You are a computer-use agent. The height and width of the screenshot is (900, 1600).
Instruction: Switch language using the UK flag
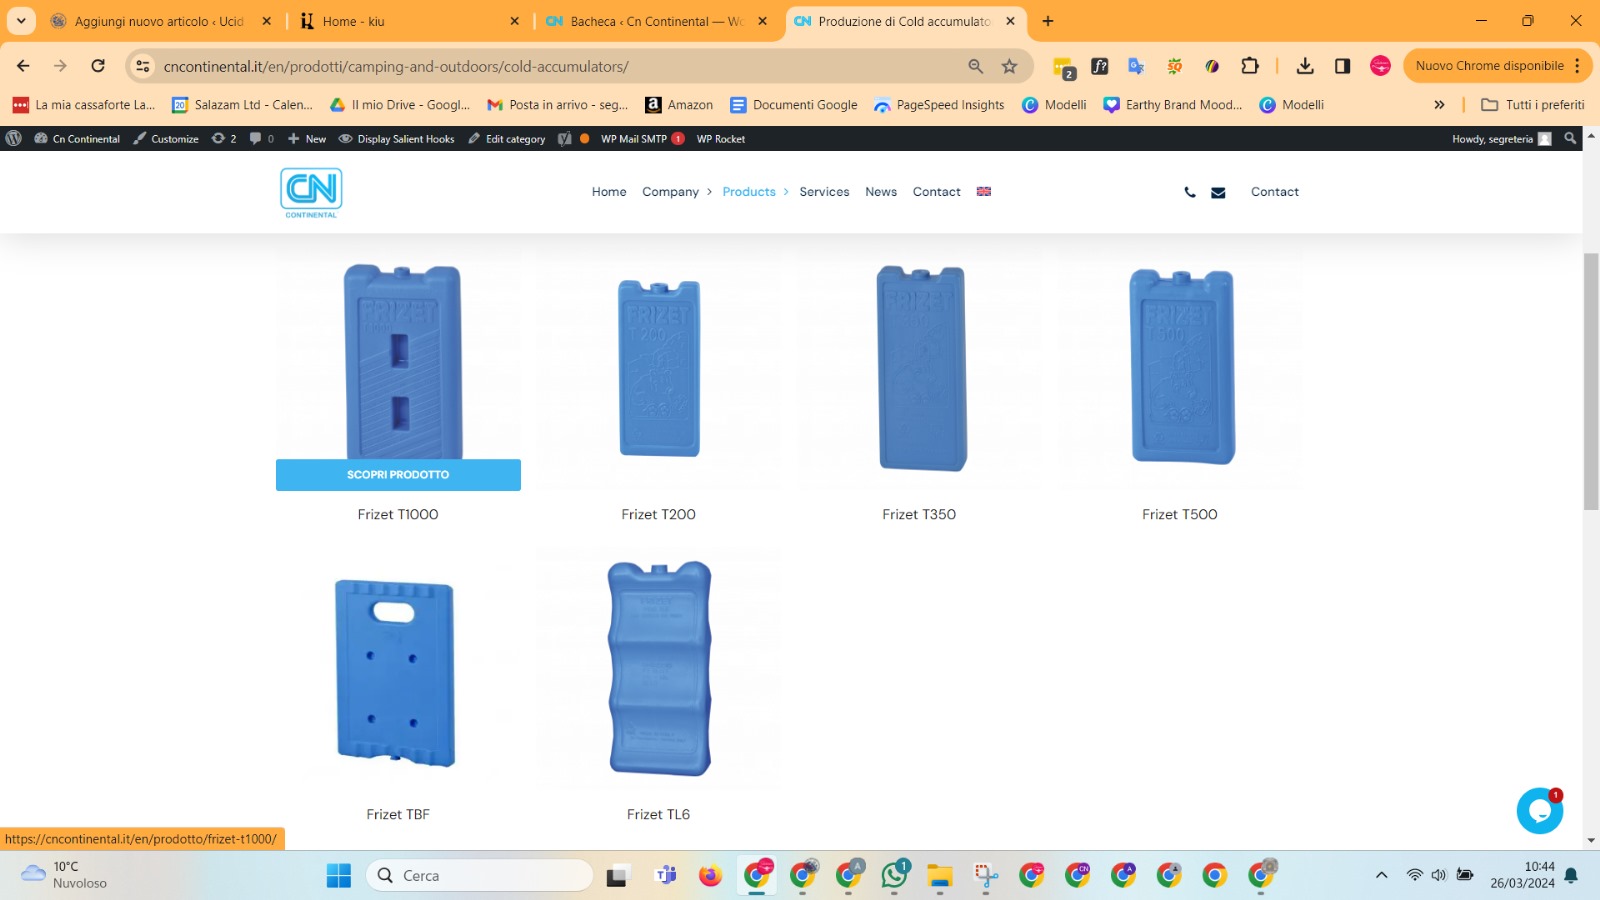984,191
